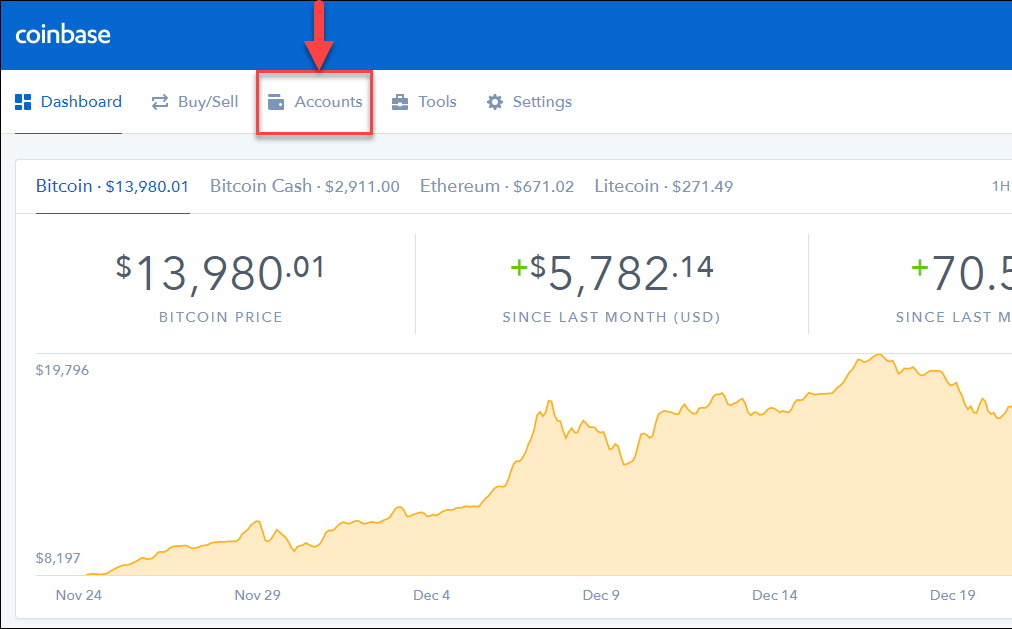Click the Accounts wallet icon
This screenshot has width=1012, height=629.
click(276, 102)
